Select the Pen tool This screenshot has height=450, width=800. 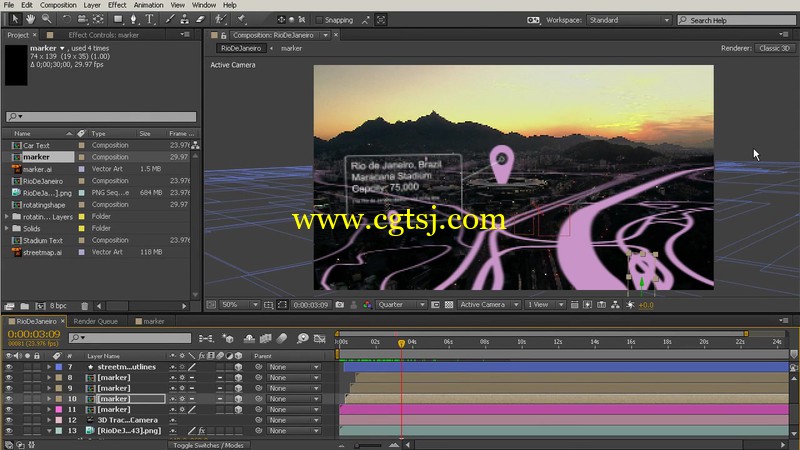134,19
